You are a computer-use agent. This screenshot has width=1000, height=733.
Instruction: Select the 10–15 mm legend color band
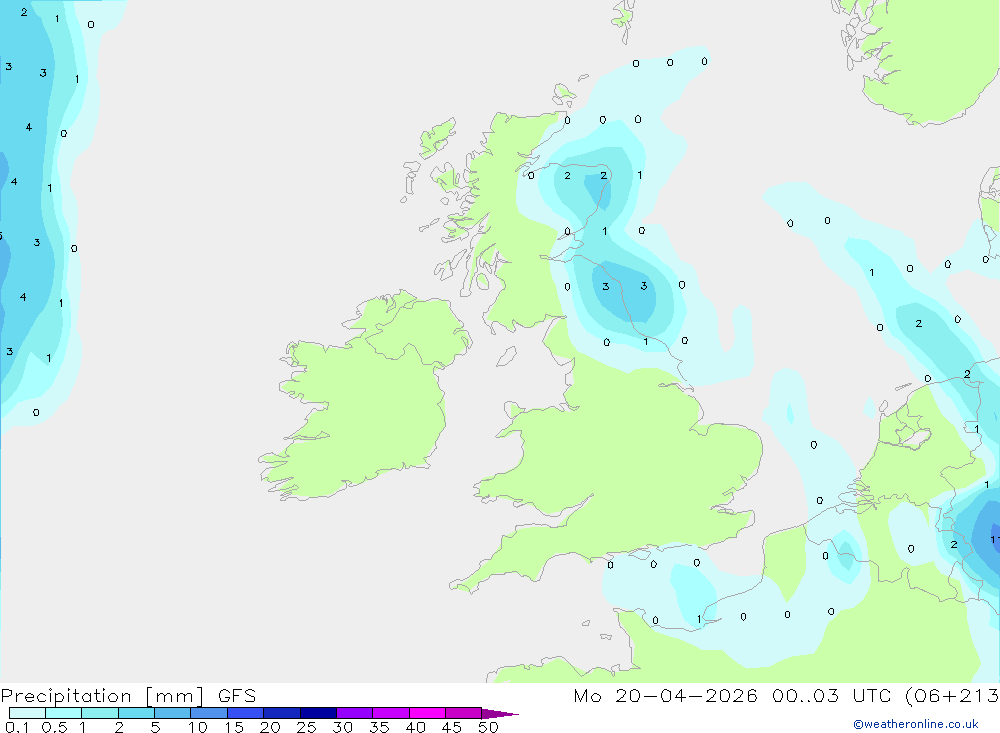tap(209, 713)
